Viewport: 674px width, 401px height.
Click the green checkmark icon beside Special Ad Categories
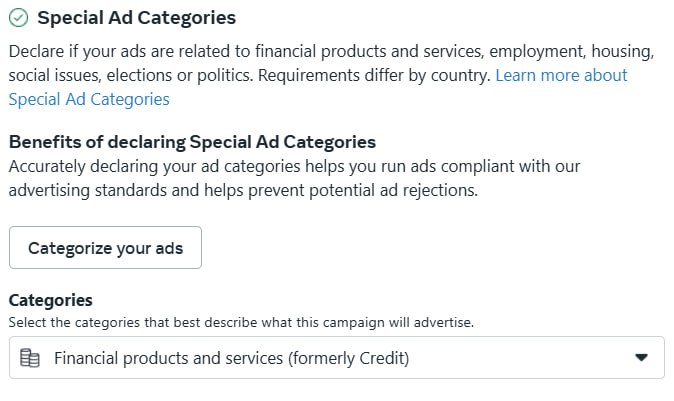point(18,18)
